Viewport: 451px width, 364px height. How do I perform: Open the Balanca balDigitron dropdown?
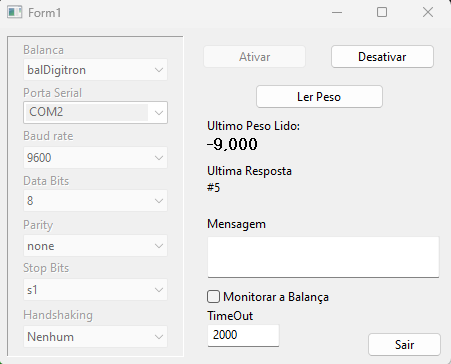click(x=95, y=70)
